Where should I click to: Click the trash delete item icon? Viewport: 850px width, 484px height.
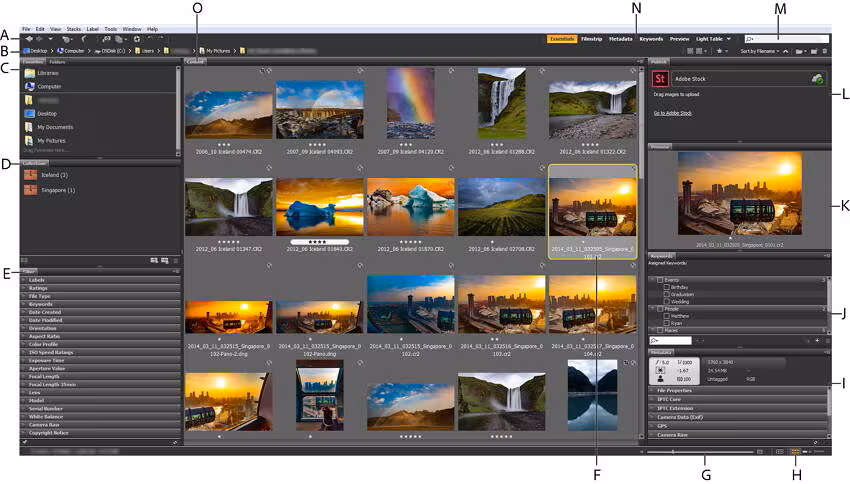[x=825, y=51]
